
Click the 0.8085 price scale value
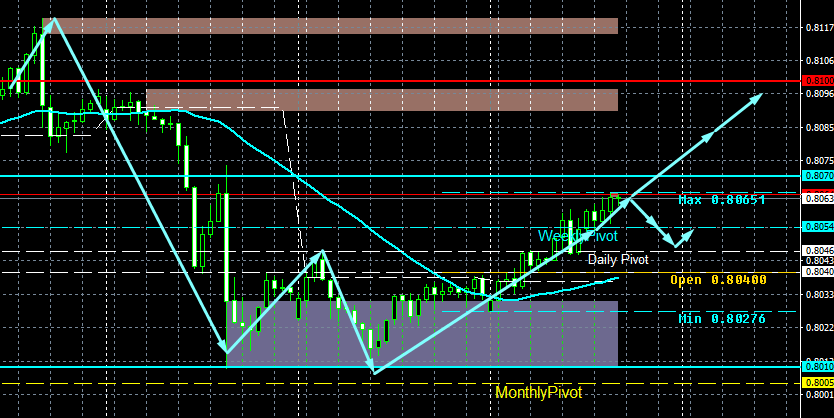point(820,128)
